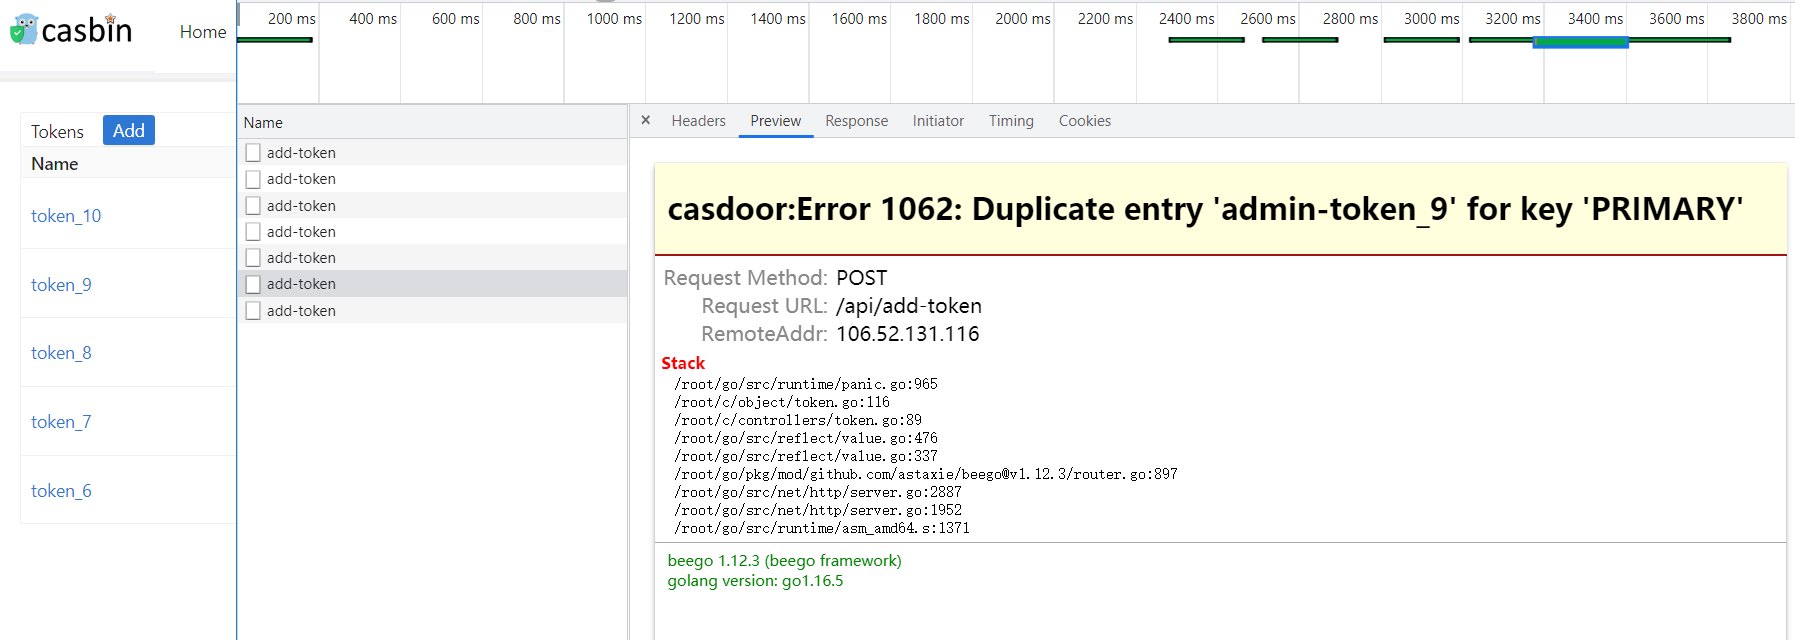The image size is (1795, 640).
Task: Open the Home menu item
Action: click(x=203, y=32)
